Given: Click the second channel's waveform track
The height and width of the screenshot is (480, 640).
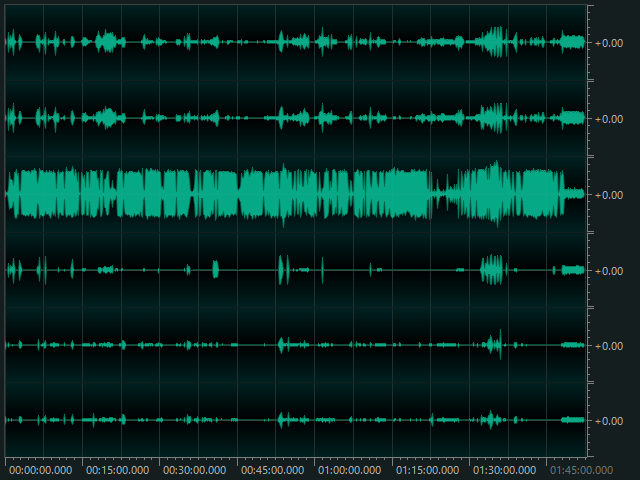Looking at the screenshot, I should pyautogui.click(x=296, y=118).
